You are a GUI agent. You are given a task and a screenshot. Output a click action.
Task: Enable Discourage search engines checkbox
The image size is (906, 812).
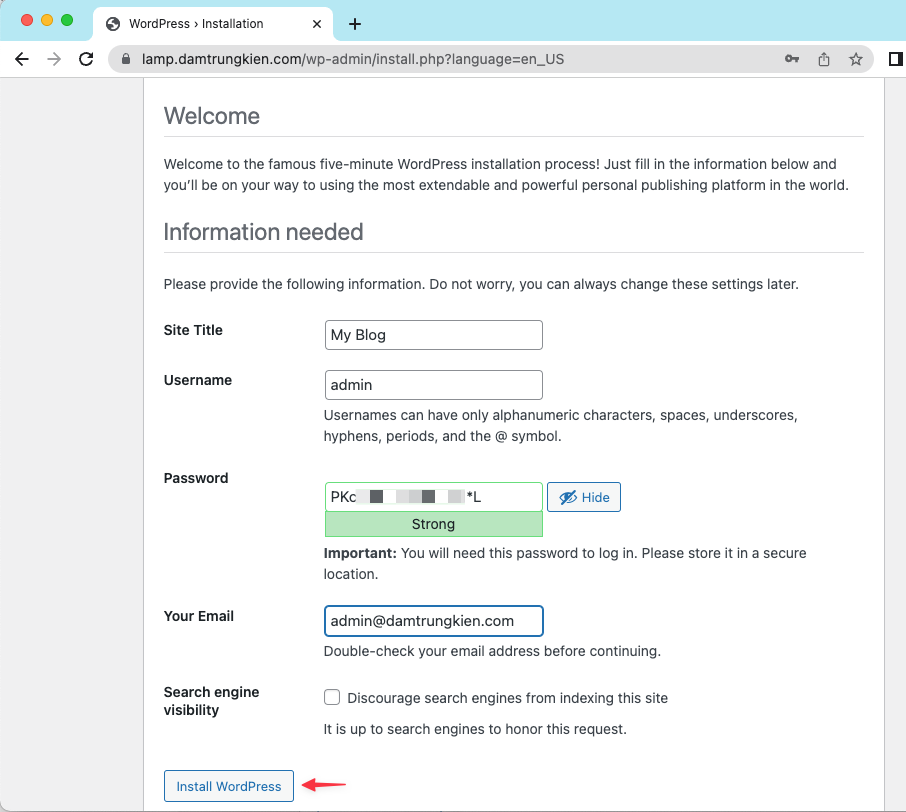332,697
